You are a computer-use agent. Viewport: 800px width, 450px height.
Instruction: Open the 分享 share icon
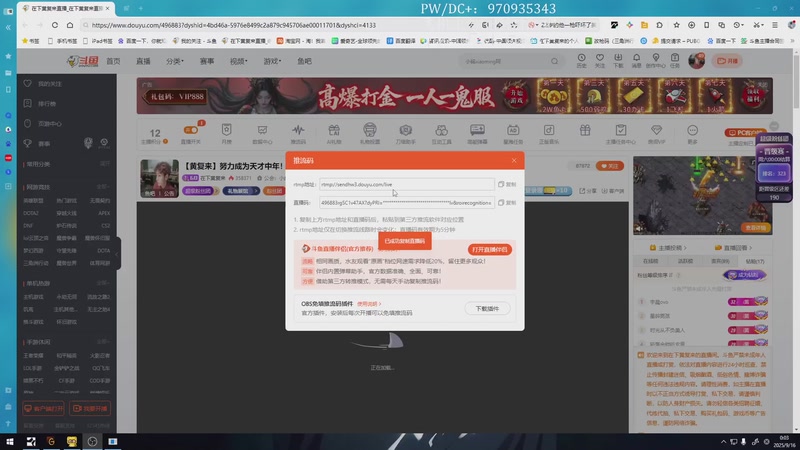point(587,191)
